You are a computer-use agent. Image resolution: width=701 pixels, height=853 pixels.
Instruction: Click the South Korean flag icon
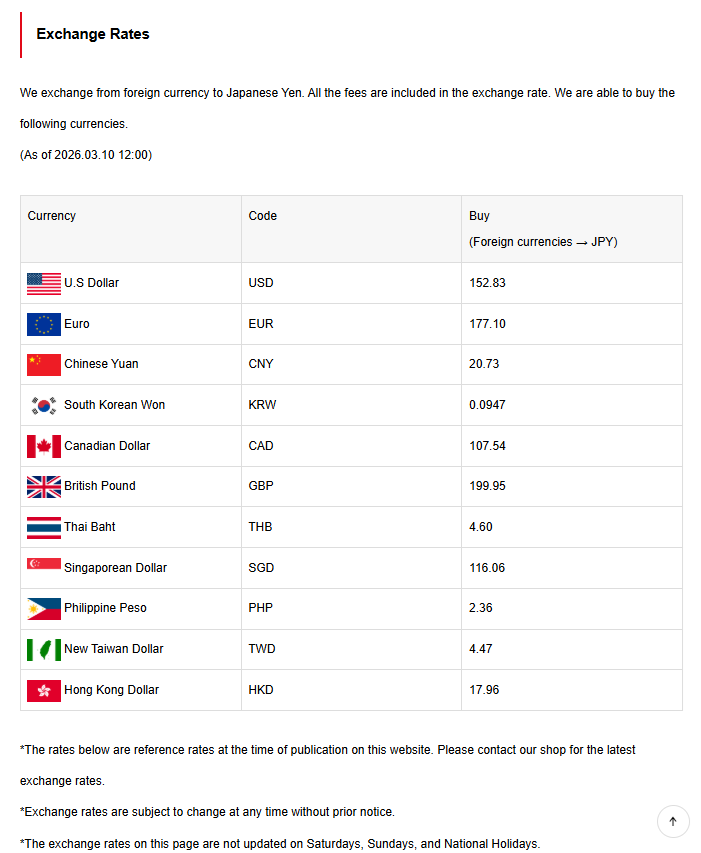[x=44, y=405]
